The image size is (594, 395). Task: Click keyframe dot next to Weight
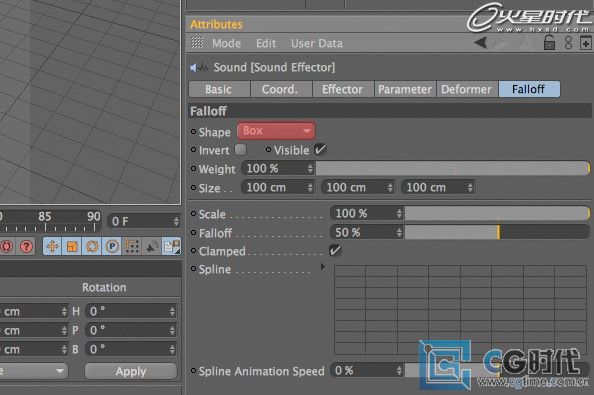click(x=193, y=169)
